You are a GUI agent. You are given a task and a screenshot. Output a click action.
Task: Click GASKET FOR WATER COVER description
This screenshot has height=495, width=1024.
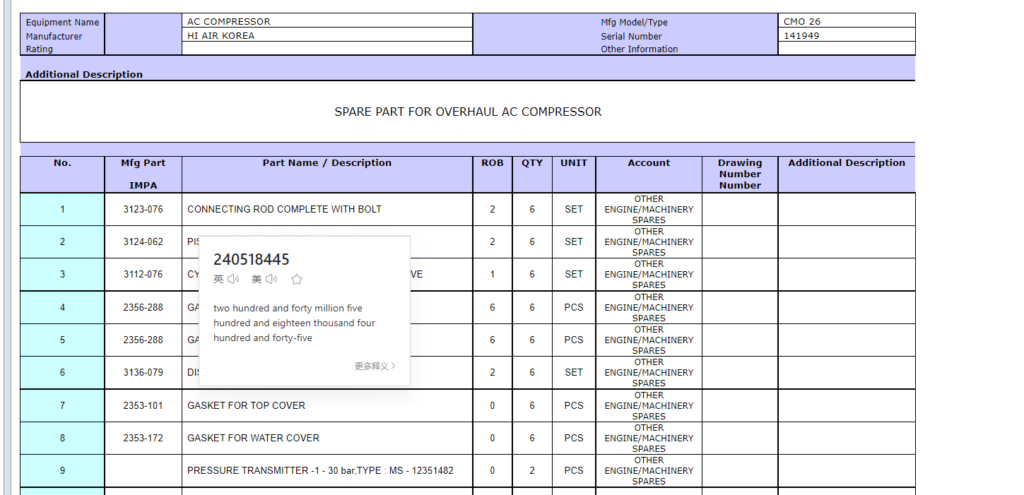(253, 438)
